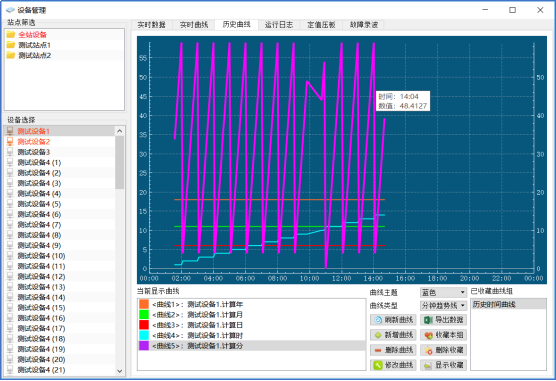
Task: Switch to the 实时数据 tab
Action: point(151,24)
